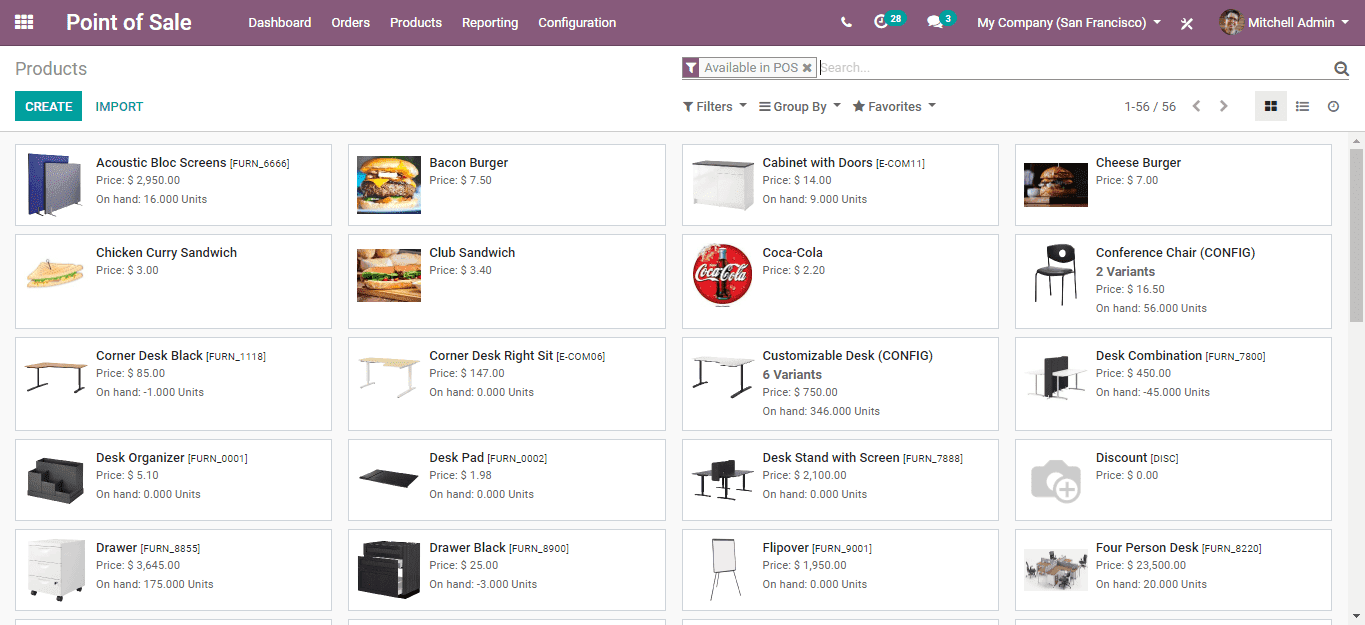Open the Desk Organizer product image
Screen dimensions: 1365x625
coord(55,480)
